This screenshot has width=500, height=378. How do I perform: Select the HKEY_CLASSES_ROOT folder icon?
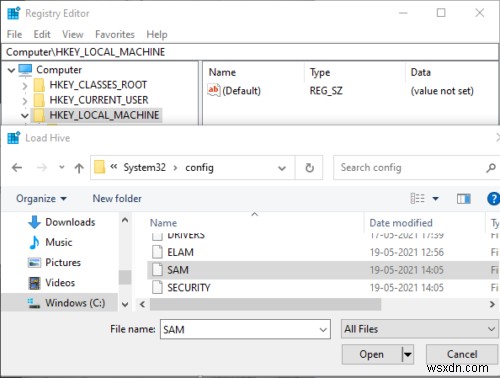(39, 85)
